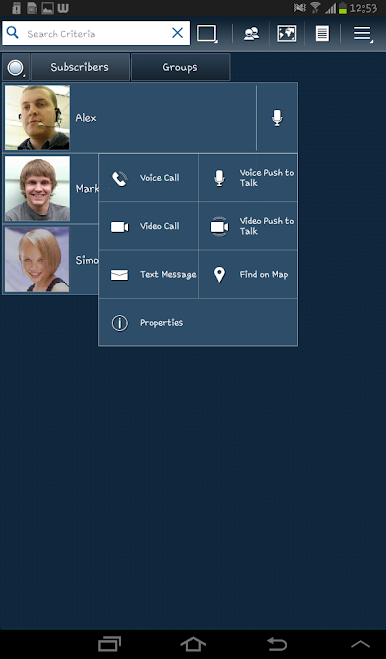Tap the microphone button in Alex's row
Viewport: 386px width, 659px height.
277,118
